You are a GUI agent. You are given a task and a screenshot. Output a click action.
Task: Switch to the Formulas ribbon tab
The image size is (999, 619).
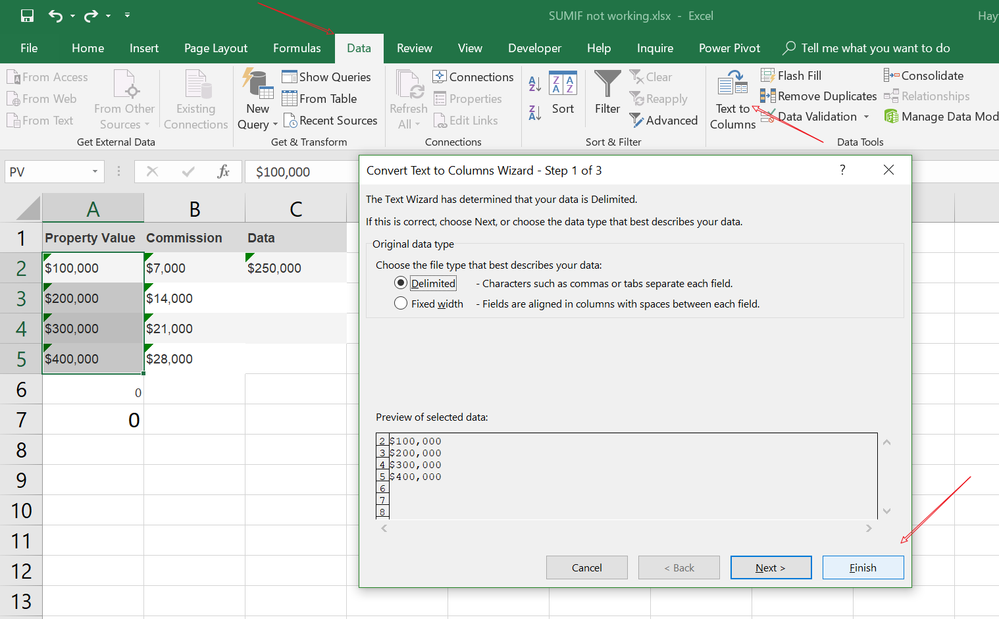(x=297, y=48)
